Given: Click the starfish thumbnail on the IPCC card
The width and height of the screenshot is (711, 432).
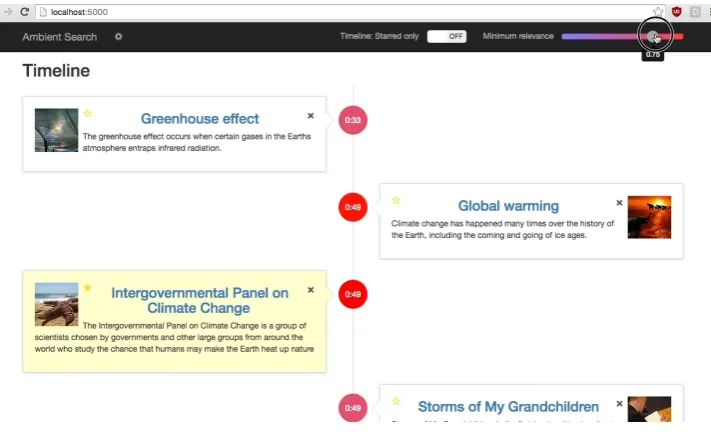Looking at the screenshot, I should coord(57,304).
